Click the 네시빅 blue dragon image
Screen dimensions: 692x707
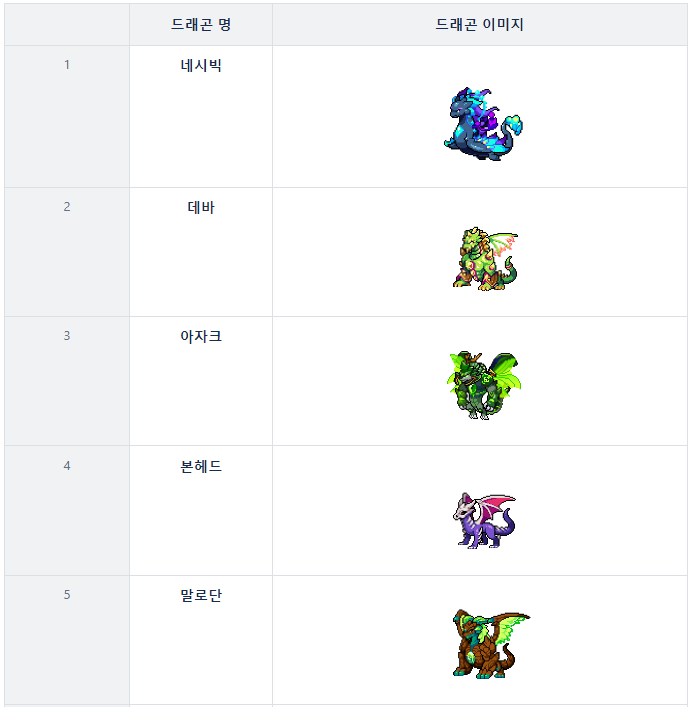pyautogui.click(x=482, y=124)
